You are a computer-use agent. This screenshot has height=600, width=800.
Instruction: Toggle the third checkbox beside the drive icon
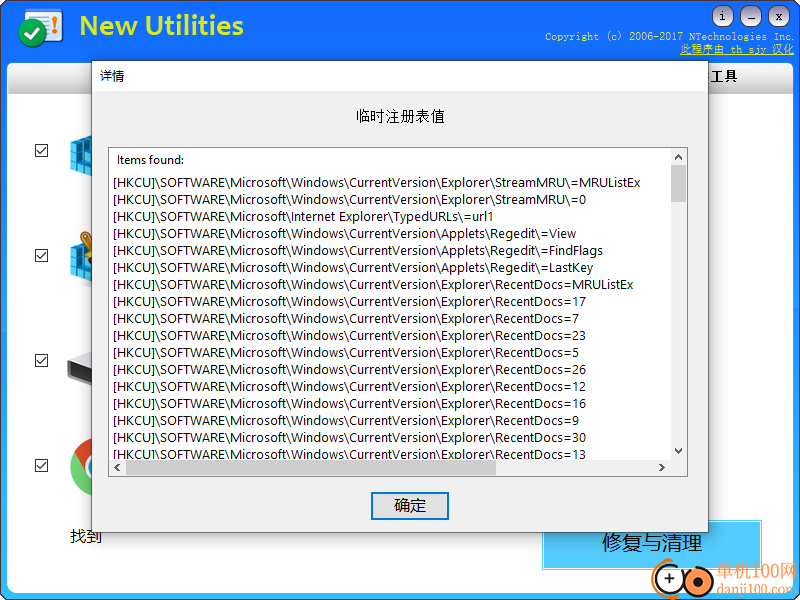tap(41, 360)
